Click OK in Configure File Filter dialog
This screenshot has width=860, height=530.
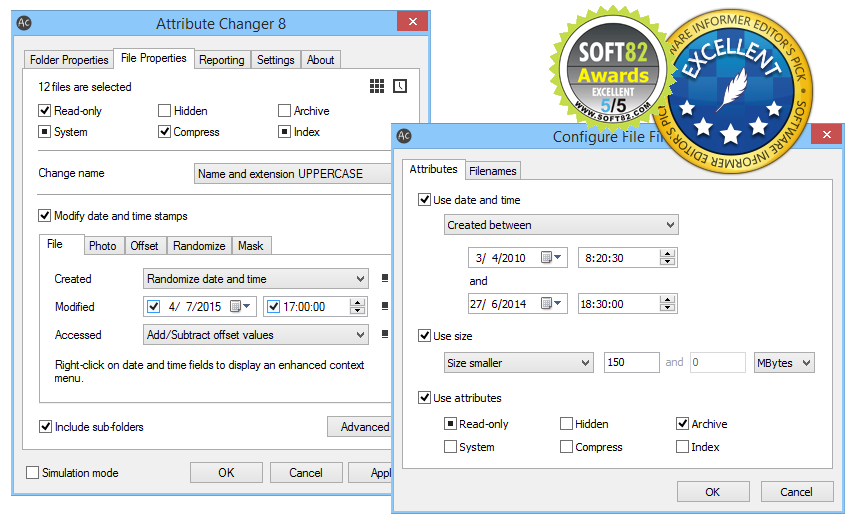pyautogui.click(x=712, y=492)
